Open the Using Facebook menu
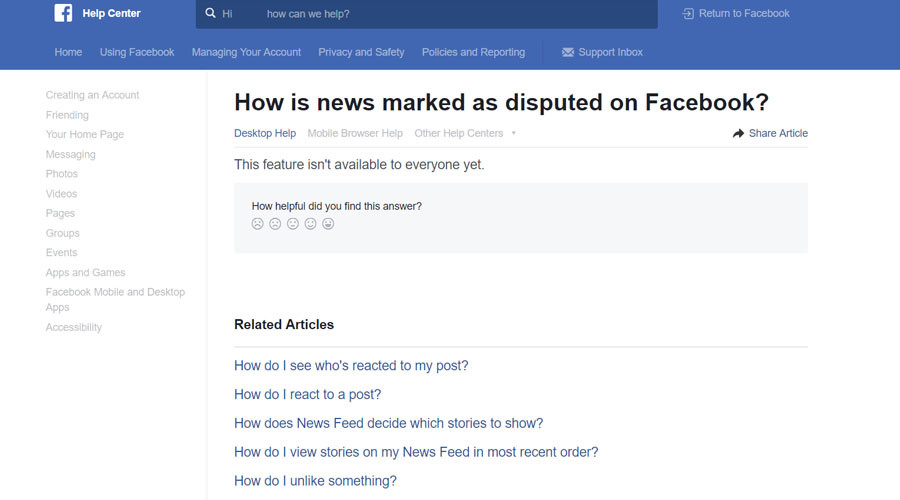Screen dimensions: 900x500 (137, 52)
